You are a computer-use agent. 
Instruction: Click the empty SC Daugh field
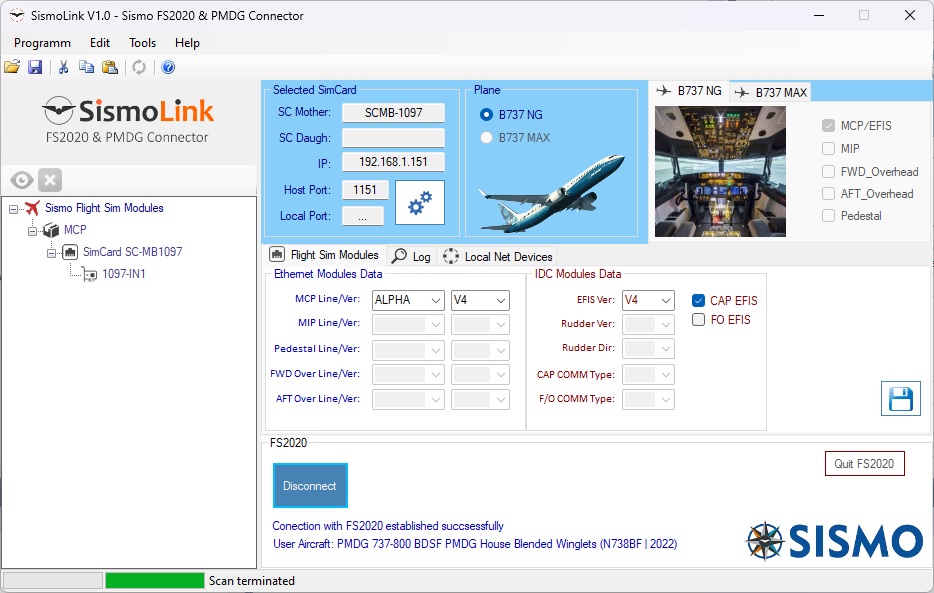[393, 138]
